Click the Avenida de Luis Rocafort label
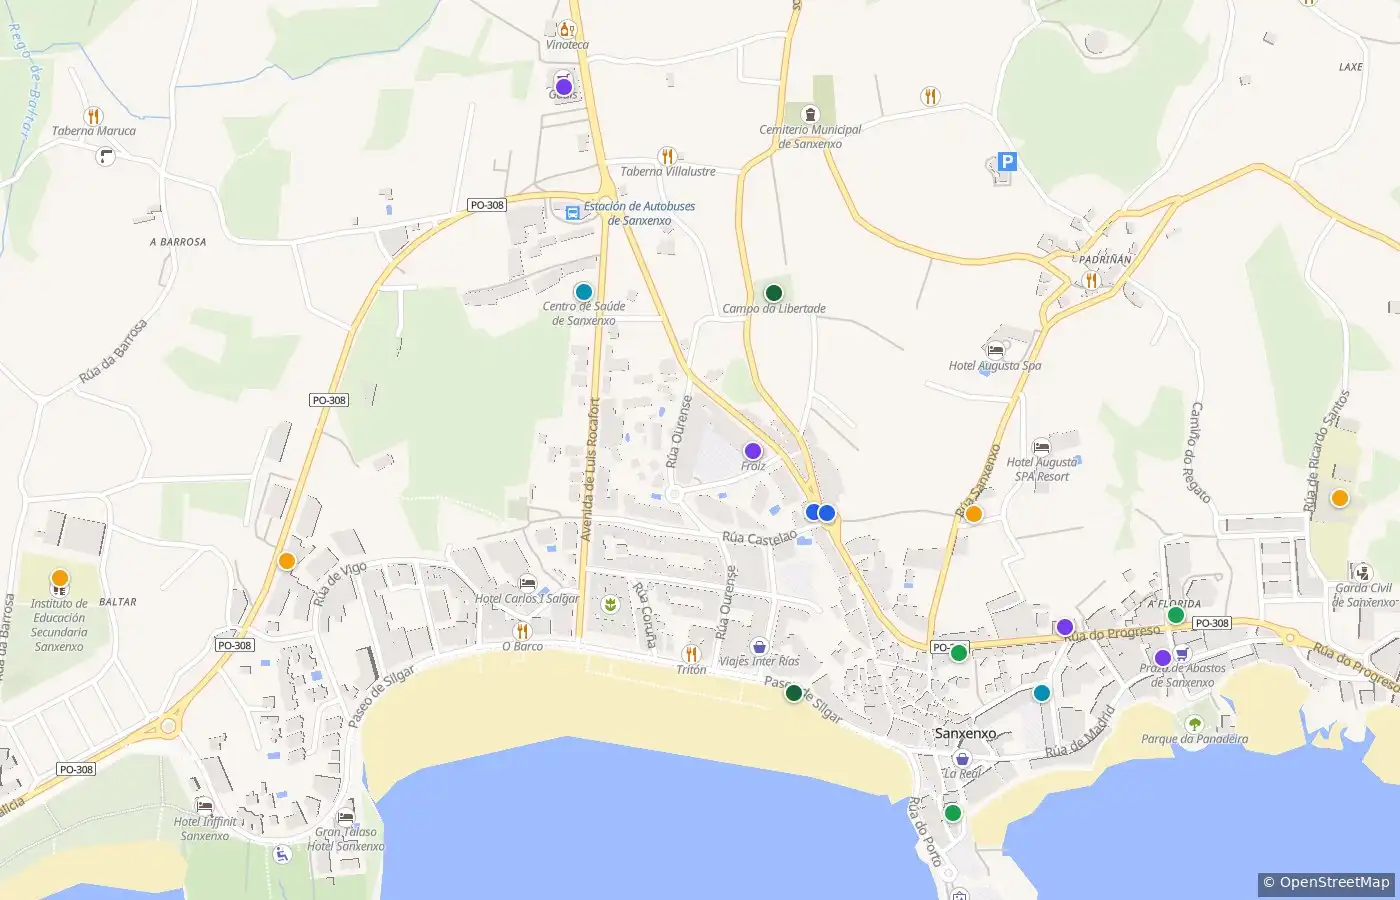This screenshot has width=1400, height=900. coord(590,470)
